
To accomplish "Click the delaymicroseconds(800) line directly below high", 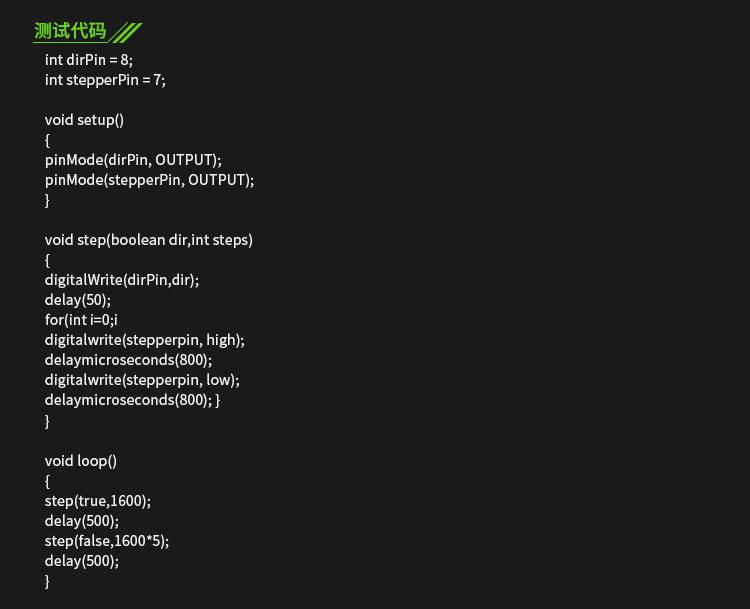I will pyautogui.click(x=128, y=360).
